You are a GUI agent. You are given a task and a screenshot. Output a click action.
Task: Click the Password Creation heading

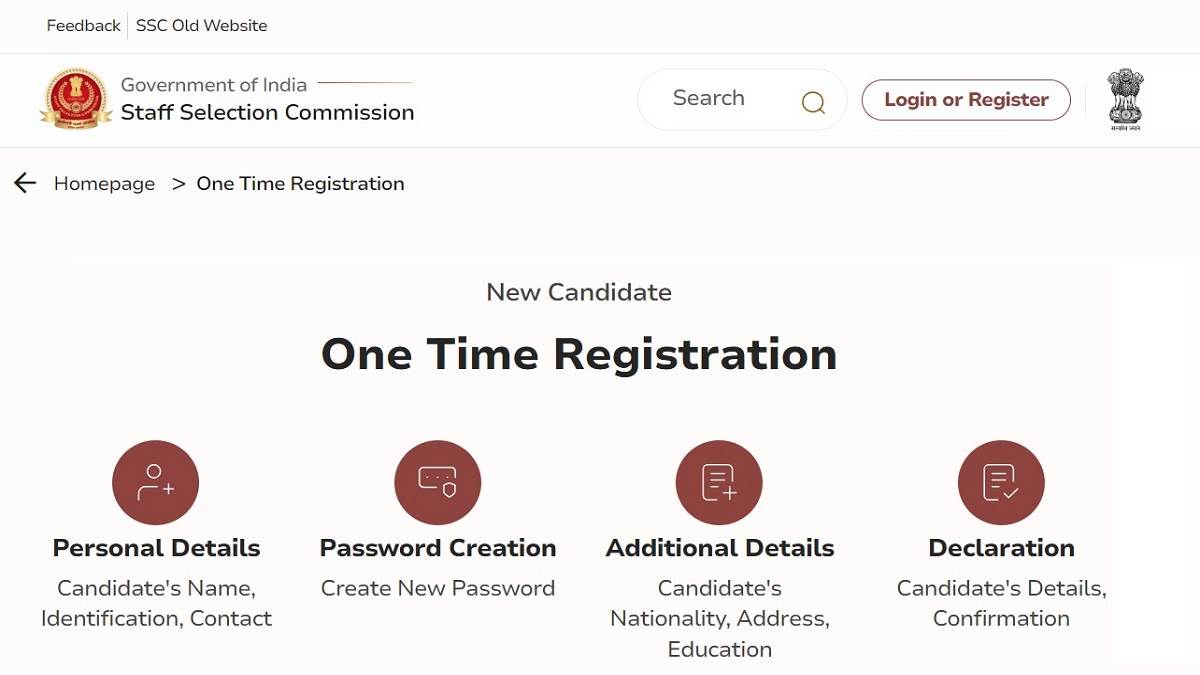coord(438,548)
